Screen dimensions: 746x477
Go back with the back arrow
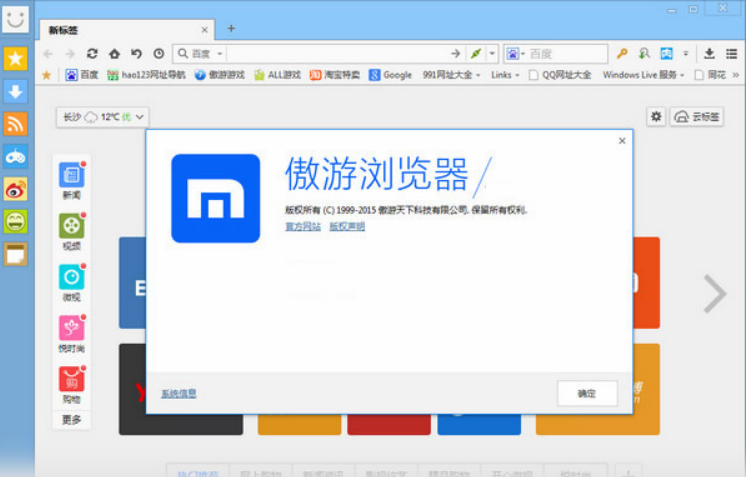[48, 54]
